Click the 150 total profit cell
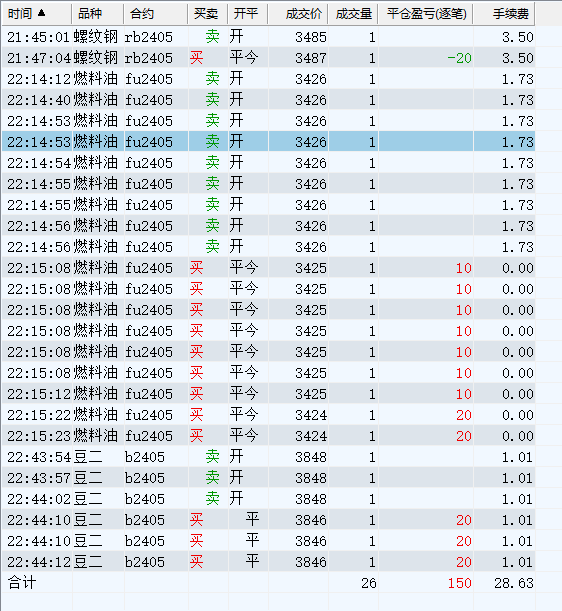 (459, 583)
